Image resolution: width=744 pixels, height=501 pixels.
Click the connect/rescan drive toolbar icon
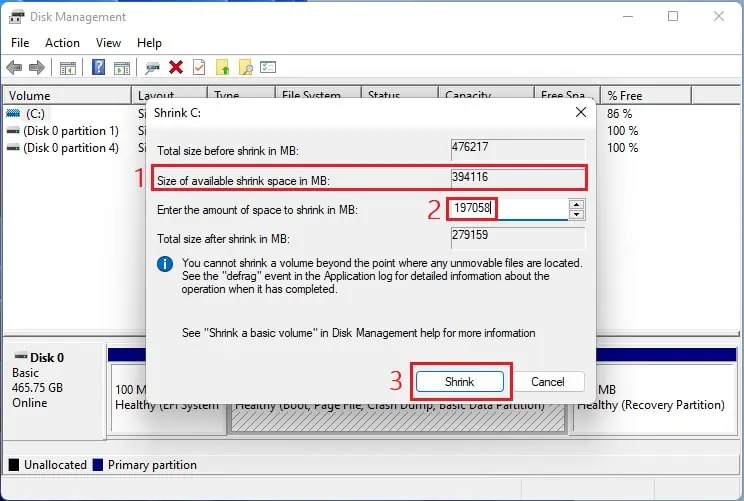(x=152, y=68)
